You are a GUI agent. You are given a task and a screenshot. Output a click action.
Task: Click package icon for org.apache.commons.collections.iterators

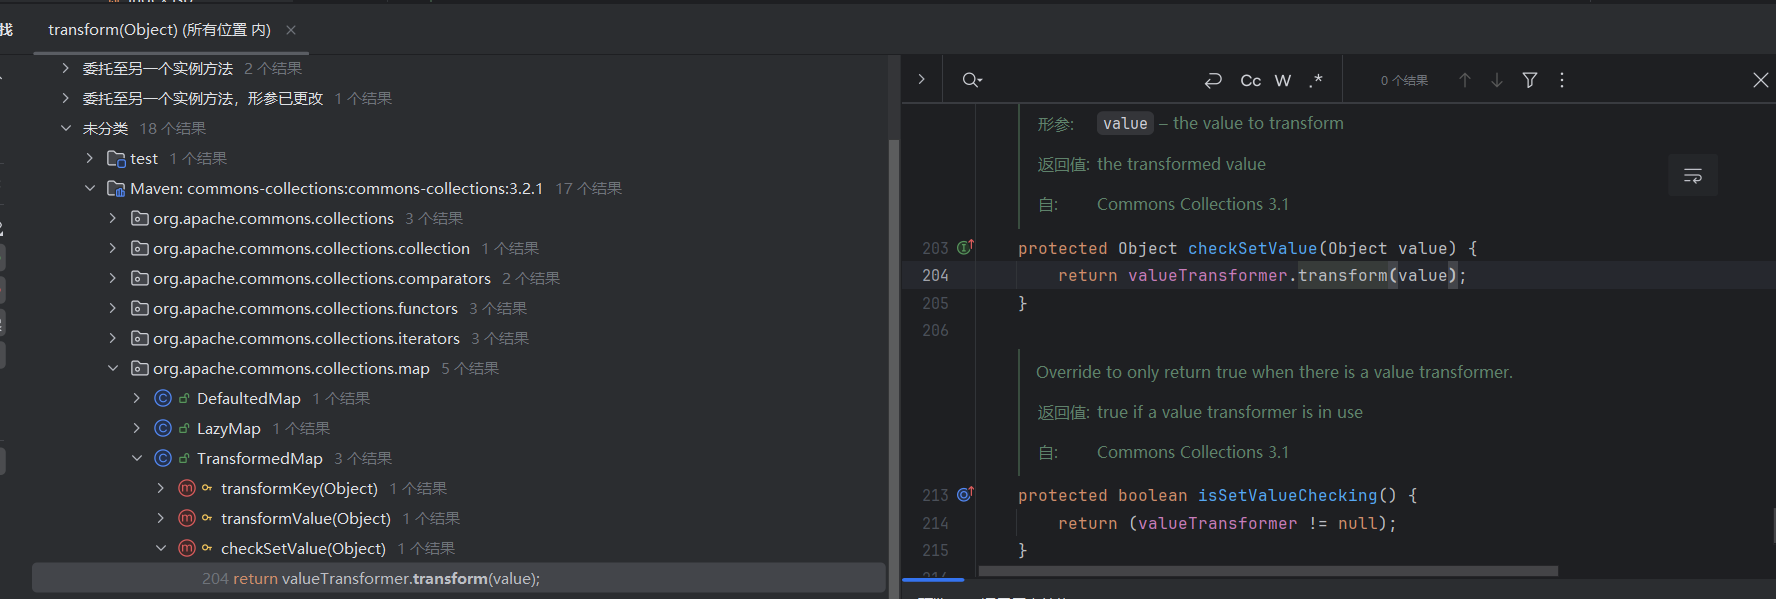pos(140,338)
